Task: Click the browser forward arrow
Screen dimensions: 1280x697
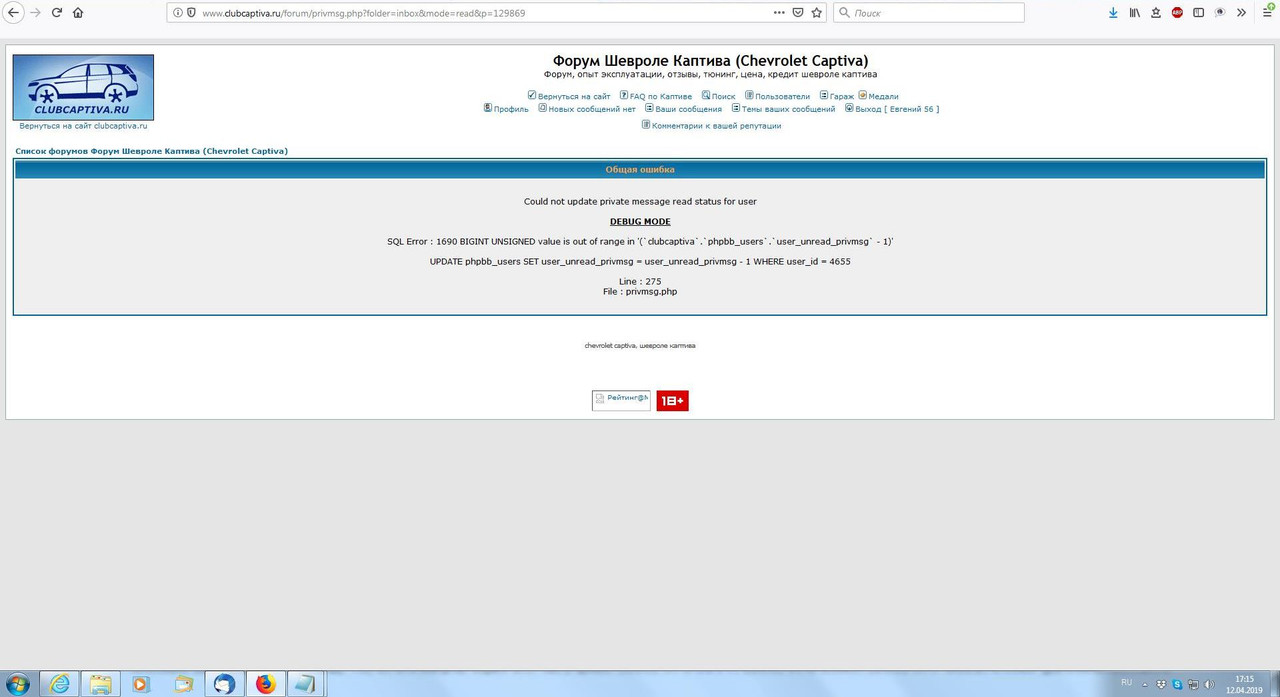Action: coord(35,13)
